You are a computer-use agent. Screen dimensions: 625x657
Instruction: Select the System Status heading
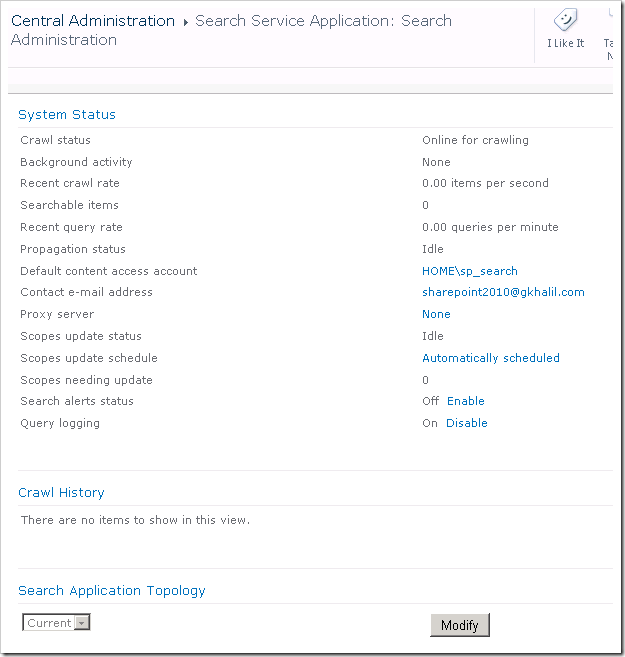(x=67, y=114)
